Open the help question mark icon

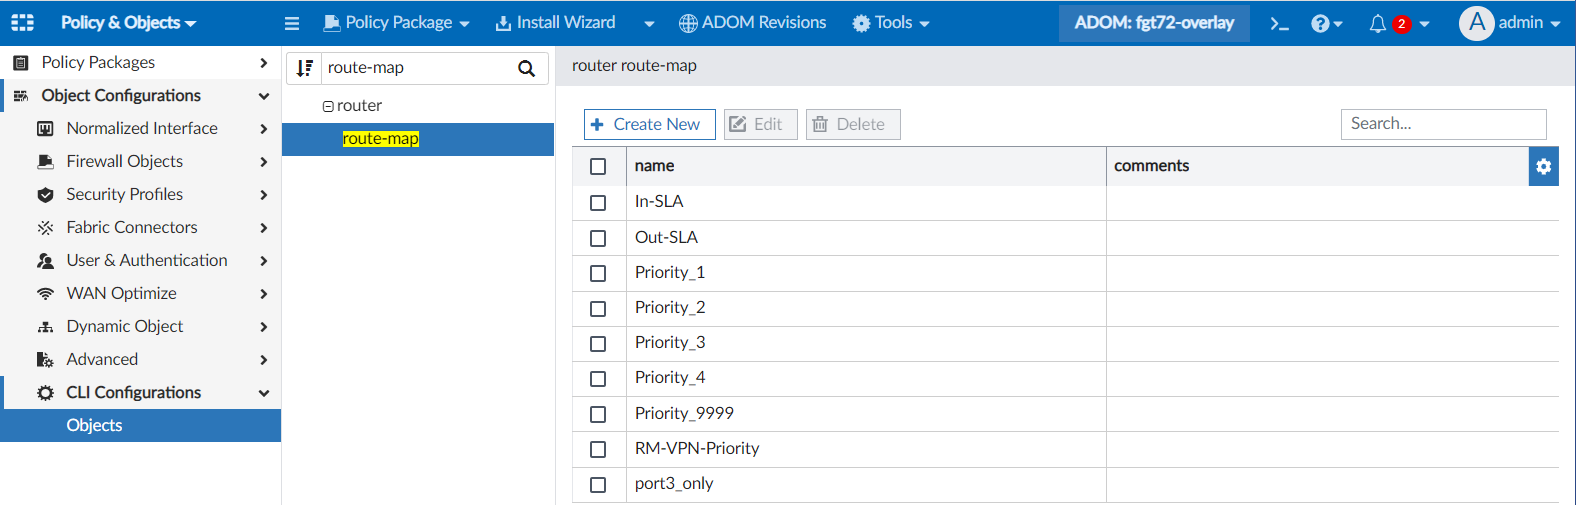1321,23
